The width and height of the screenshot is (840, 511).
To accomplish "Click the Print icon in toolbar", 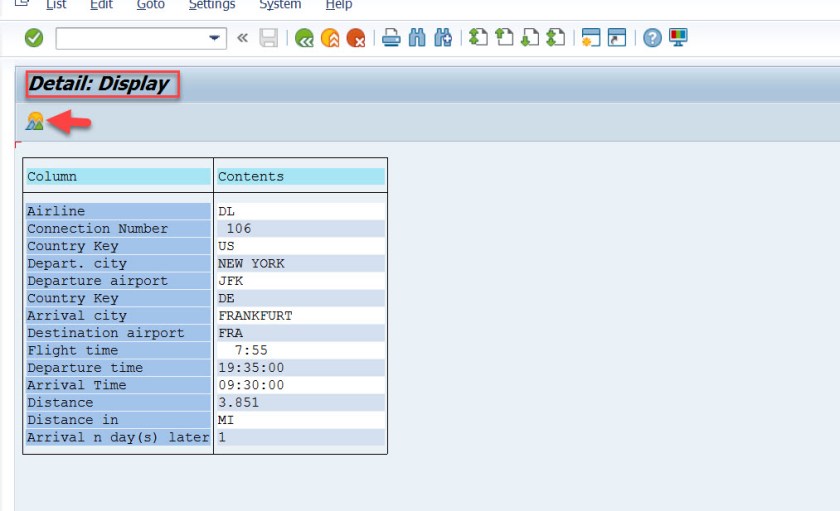I will 392,38.
